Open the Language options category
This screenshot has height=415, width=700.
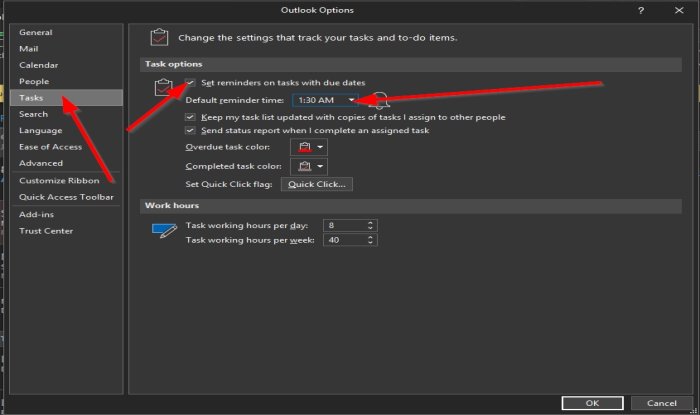(41, 131)
